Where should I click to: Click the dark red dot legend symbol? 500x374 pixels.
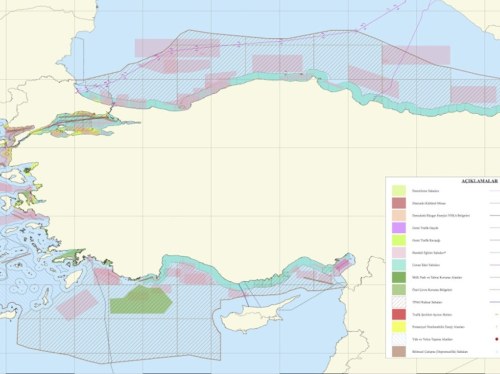[x=497, y=339]
